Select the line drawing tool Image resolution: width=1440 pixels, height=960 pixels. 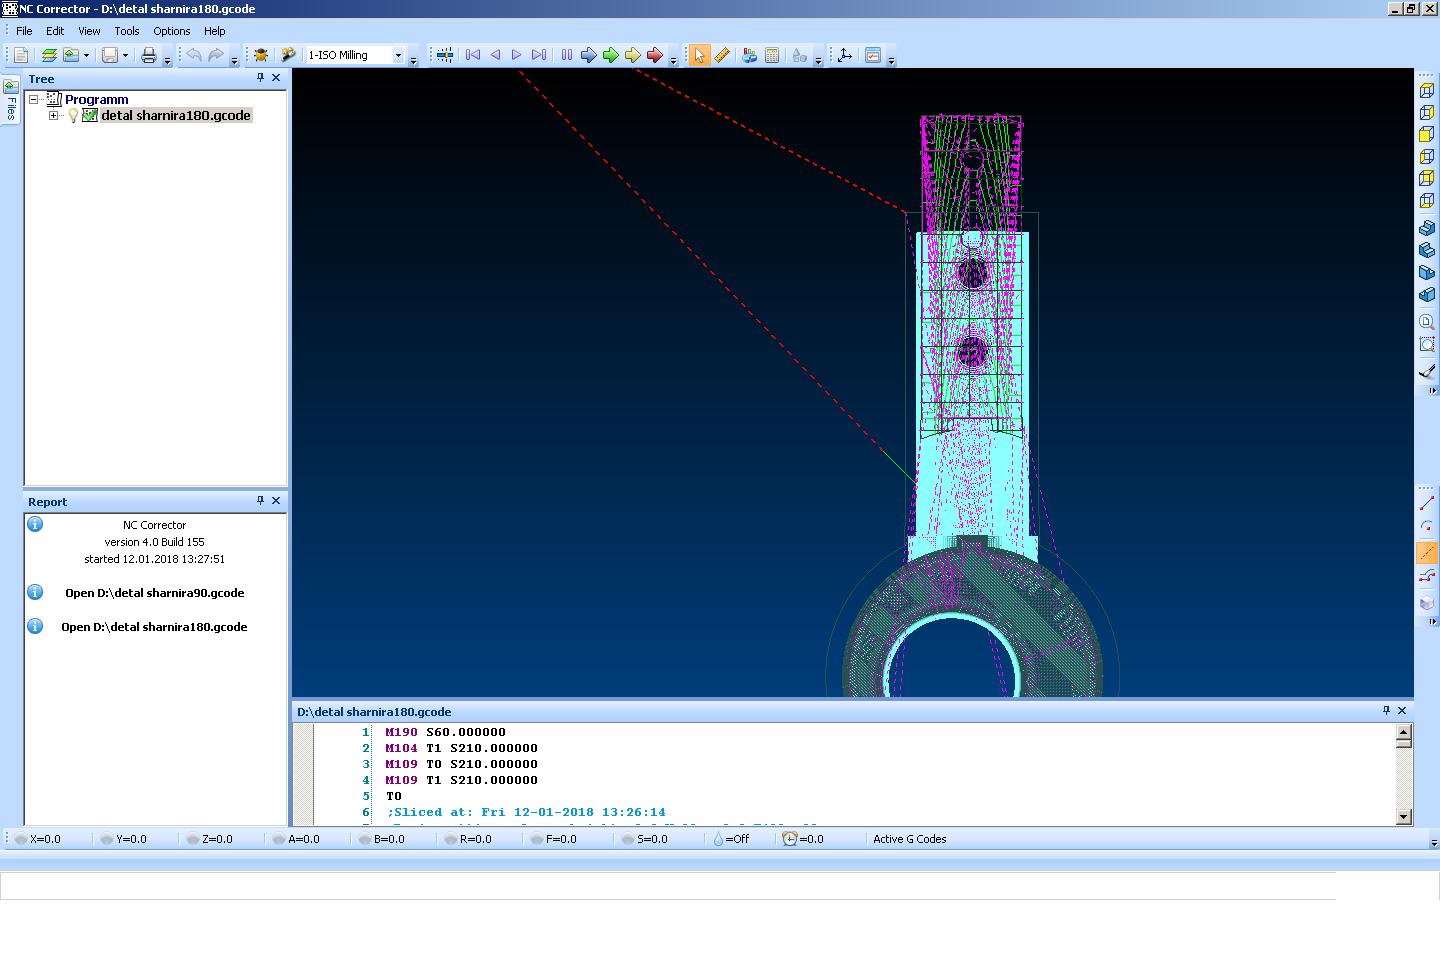1427,503
